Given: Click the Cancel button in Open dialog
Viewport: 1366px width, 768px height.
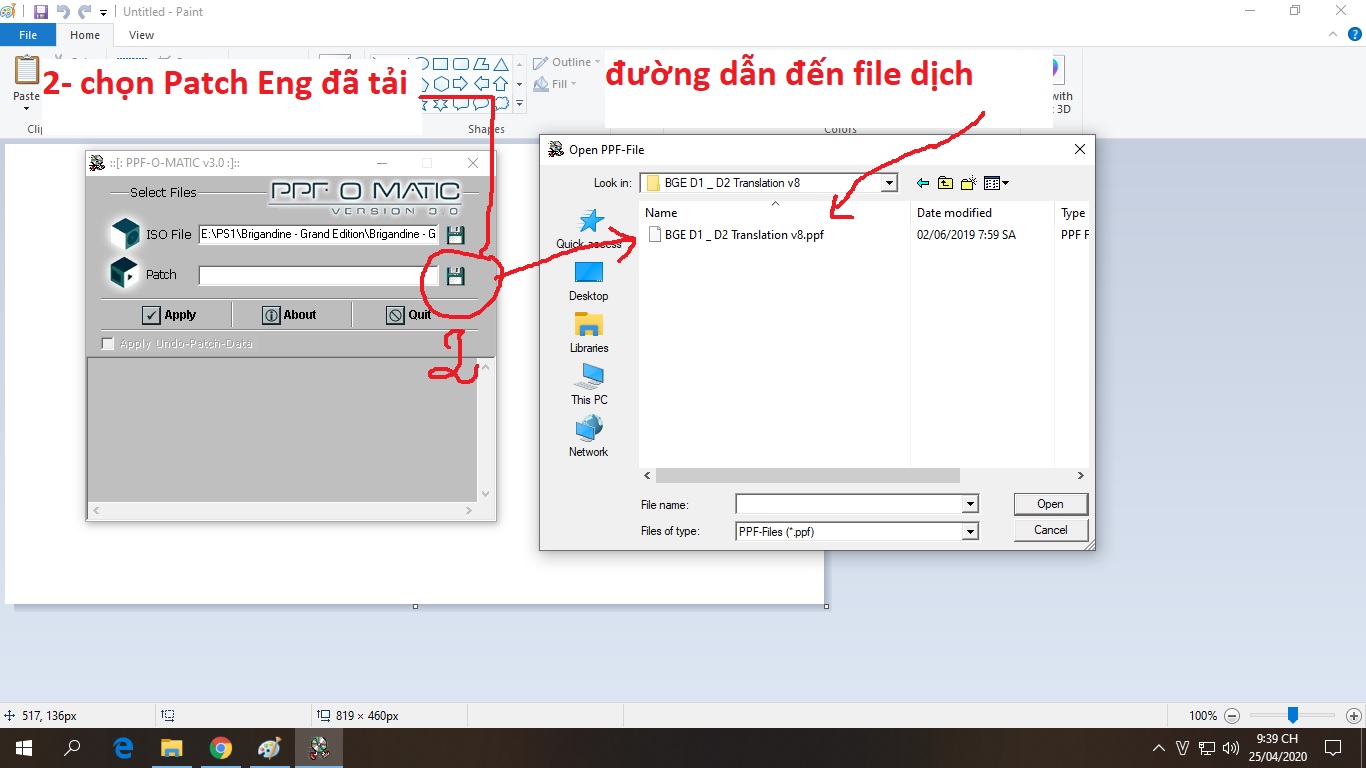Looking at the screenshot, I should 1051,530.
